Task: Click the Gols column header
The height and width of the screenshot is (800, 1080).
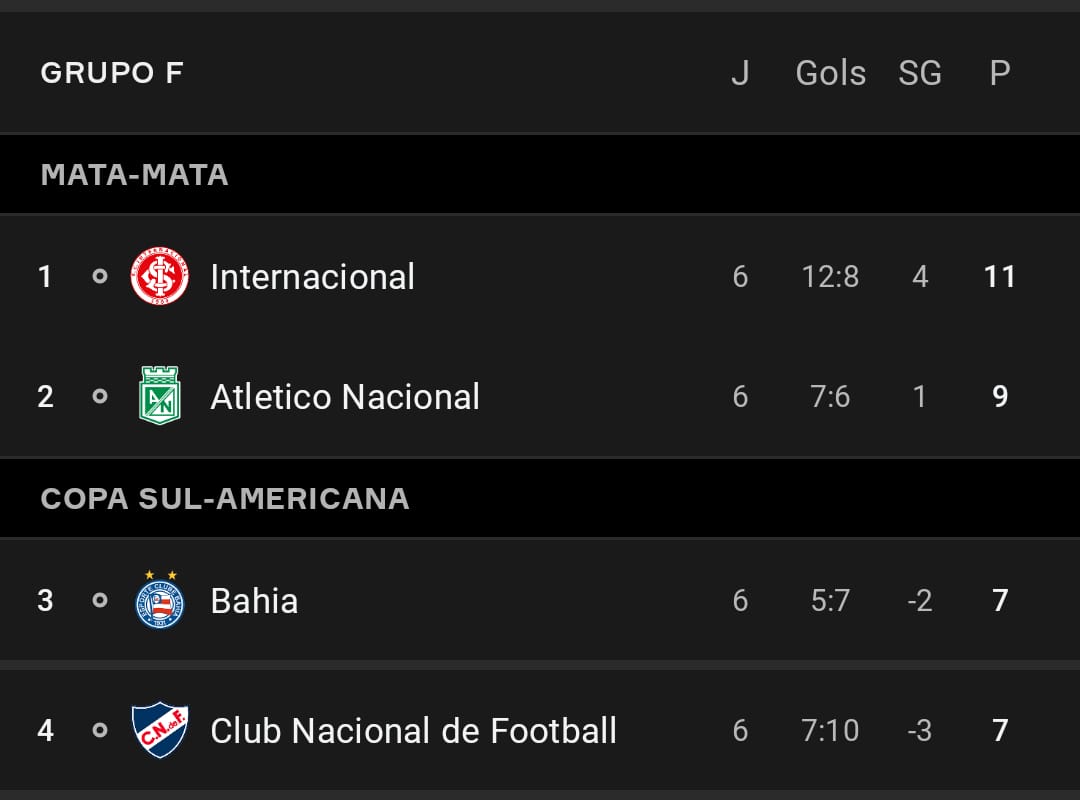Action: (831, 72)
